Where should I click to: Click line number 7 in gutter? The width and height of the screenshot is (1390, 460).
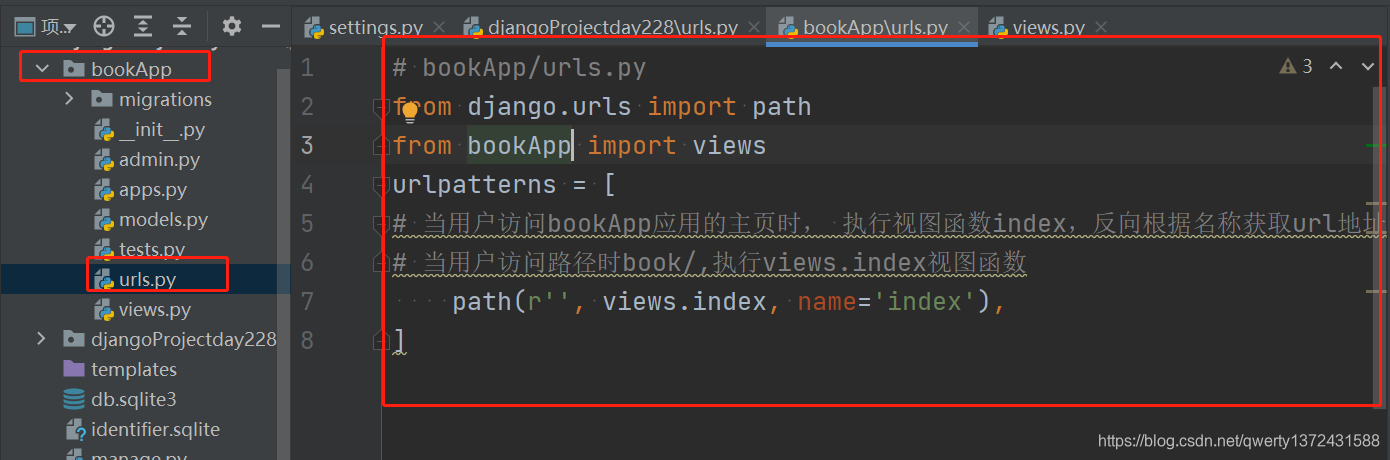(x=307, y=301)
